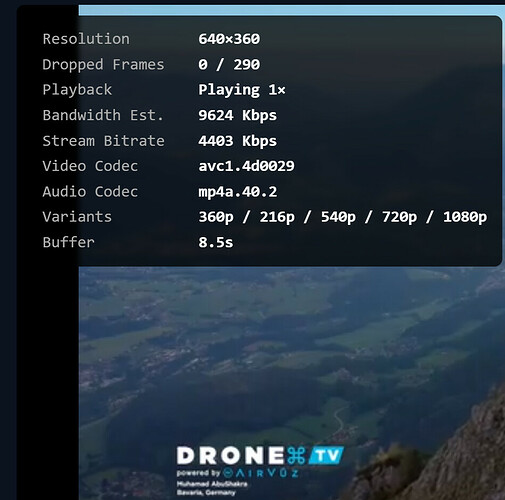Select the 9624 Kbps bandwidth value
This screenshot has height=500, width=505.
click(x=237, y=116)
